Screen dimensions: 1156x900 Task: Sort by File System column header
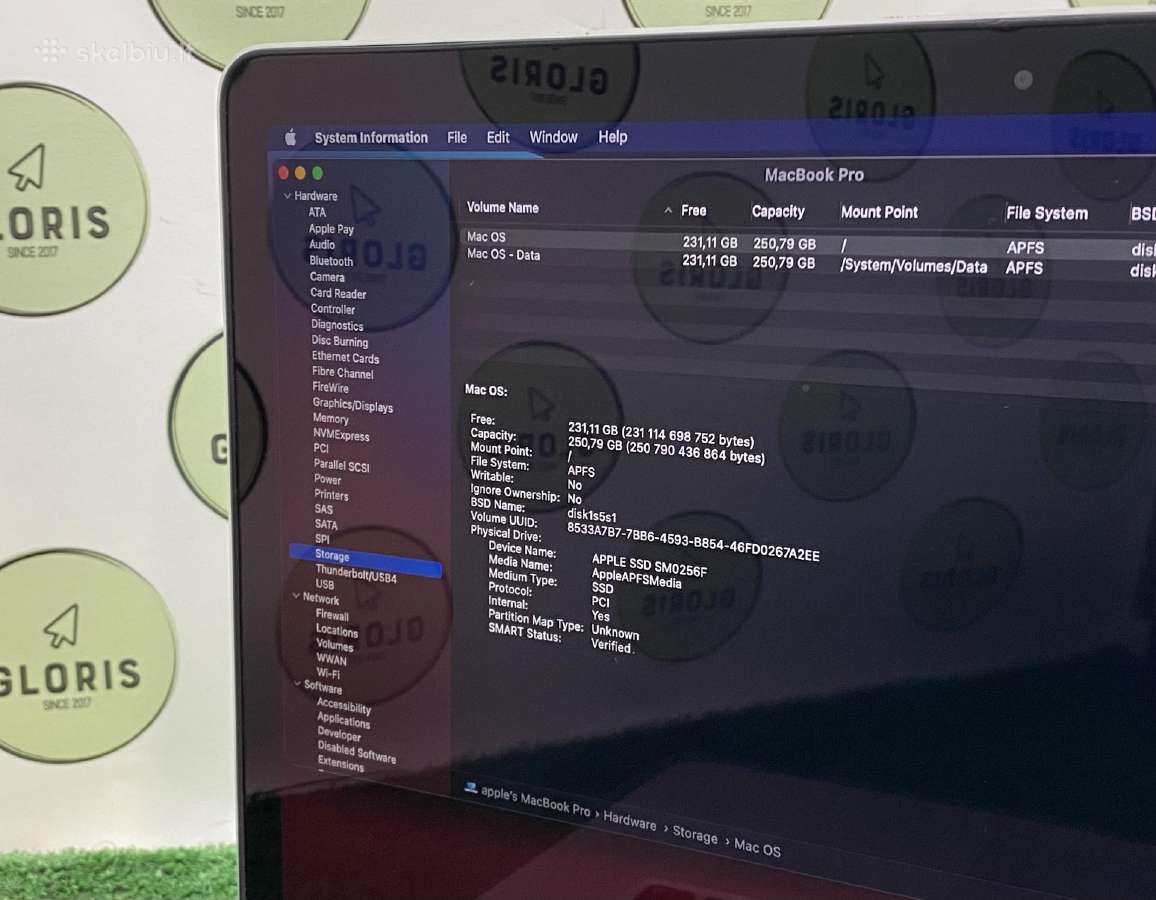tap(1047, 214)
